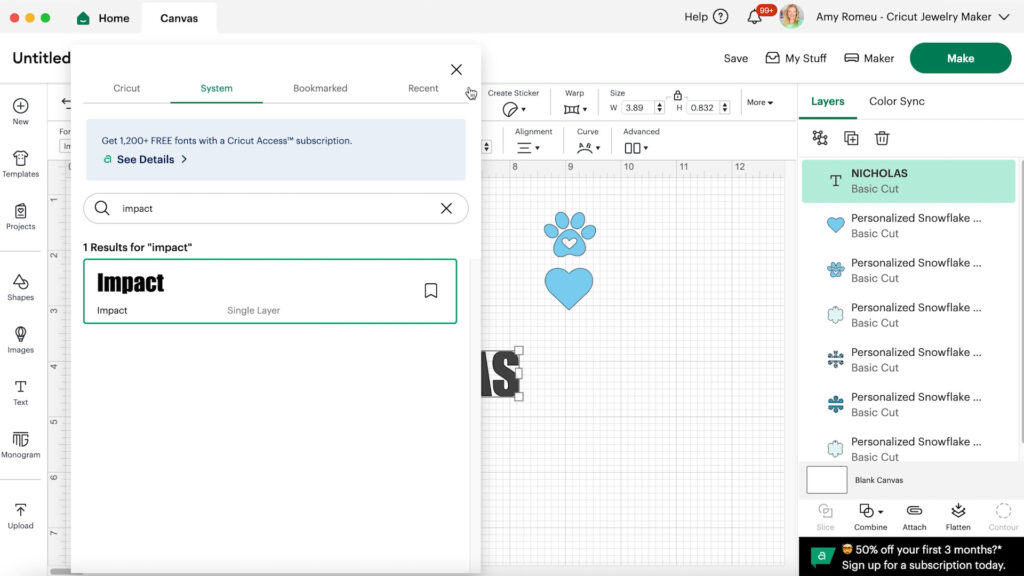Close the font picker panel
Screen dimensions: 1024x576
point(456,69)
